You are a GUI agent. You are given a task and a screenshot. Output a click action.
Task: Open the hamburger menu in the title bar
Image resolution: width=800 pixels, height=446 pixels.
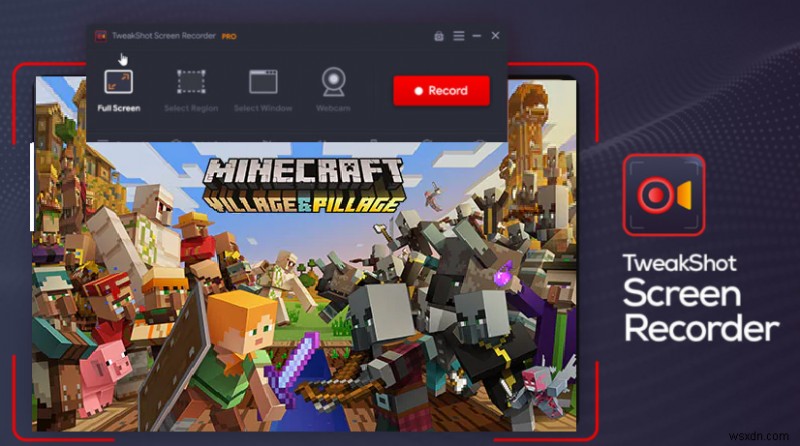point(459,36)
